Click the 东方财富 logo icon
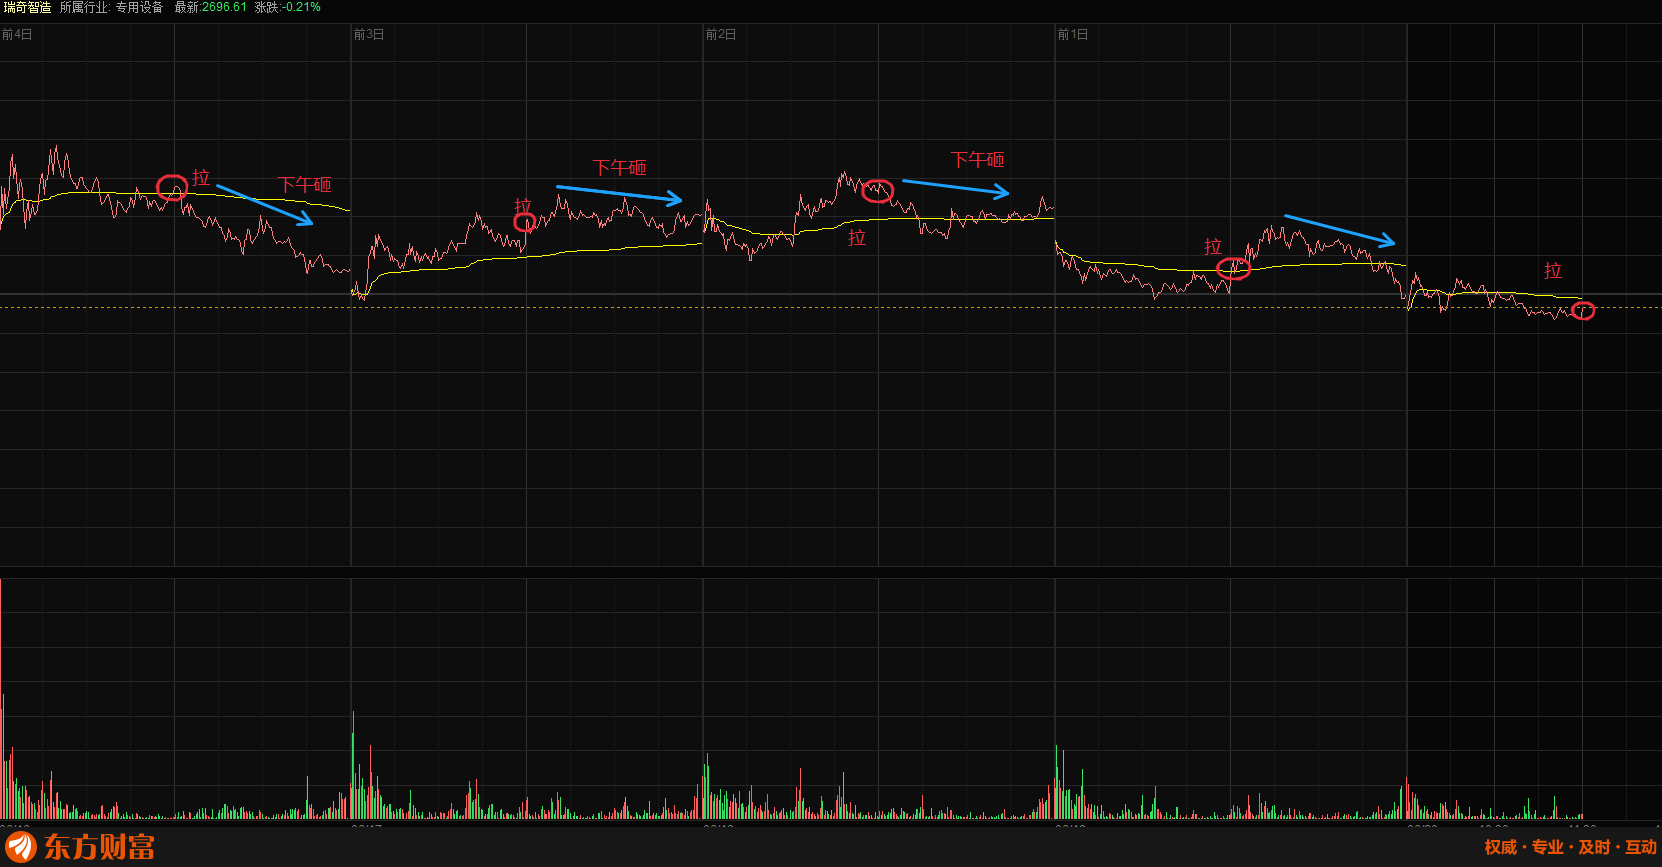The image size is (1662, 867). 21,847
